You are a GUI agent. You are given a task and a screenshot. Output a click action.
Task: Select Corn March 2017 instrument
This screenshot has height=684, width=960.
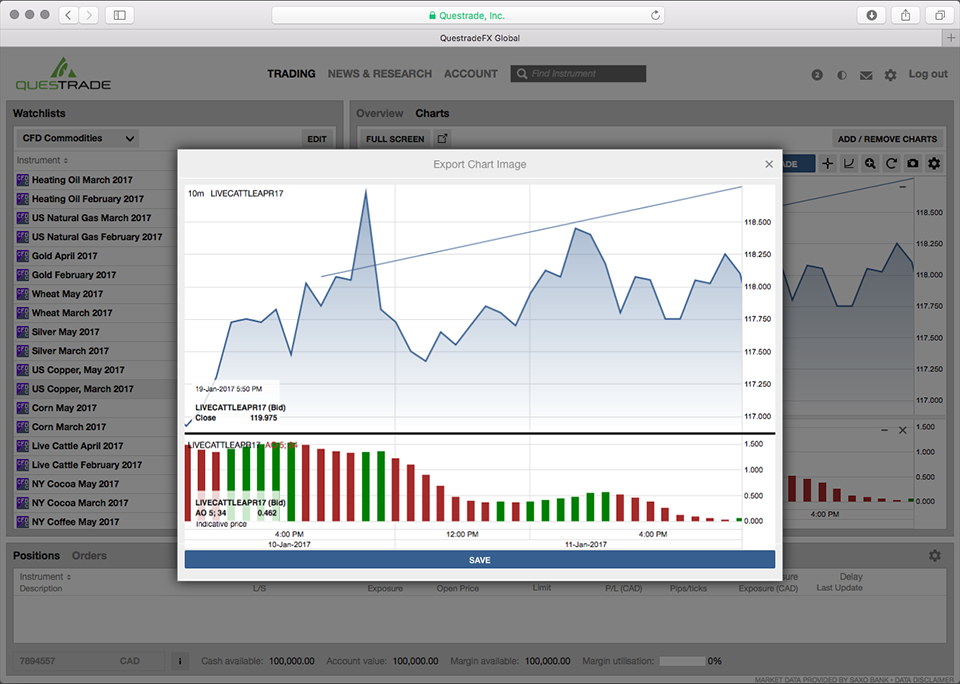[x=69, y=427]
